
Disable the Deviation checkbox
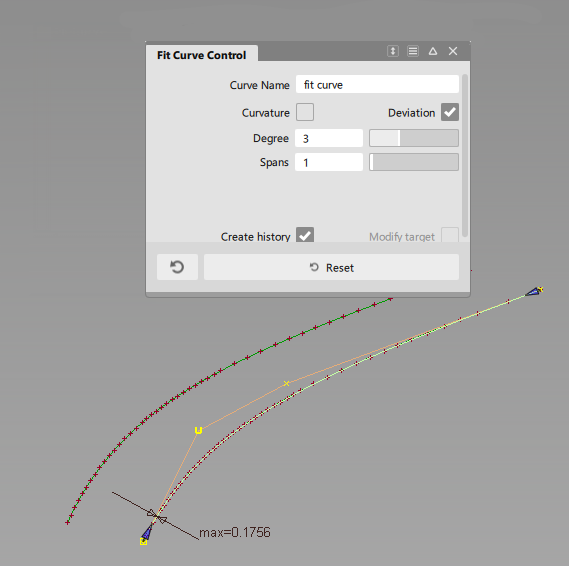450,112
